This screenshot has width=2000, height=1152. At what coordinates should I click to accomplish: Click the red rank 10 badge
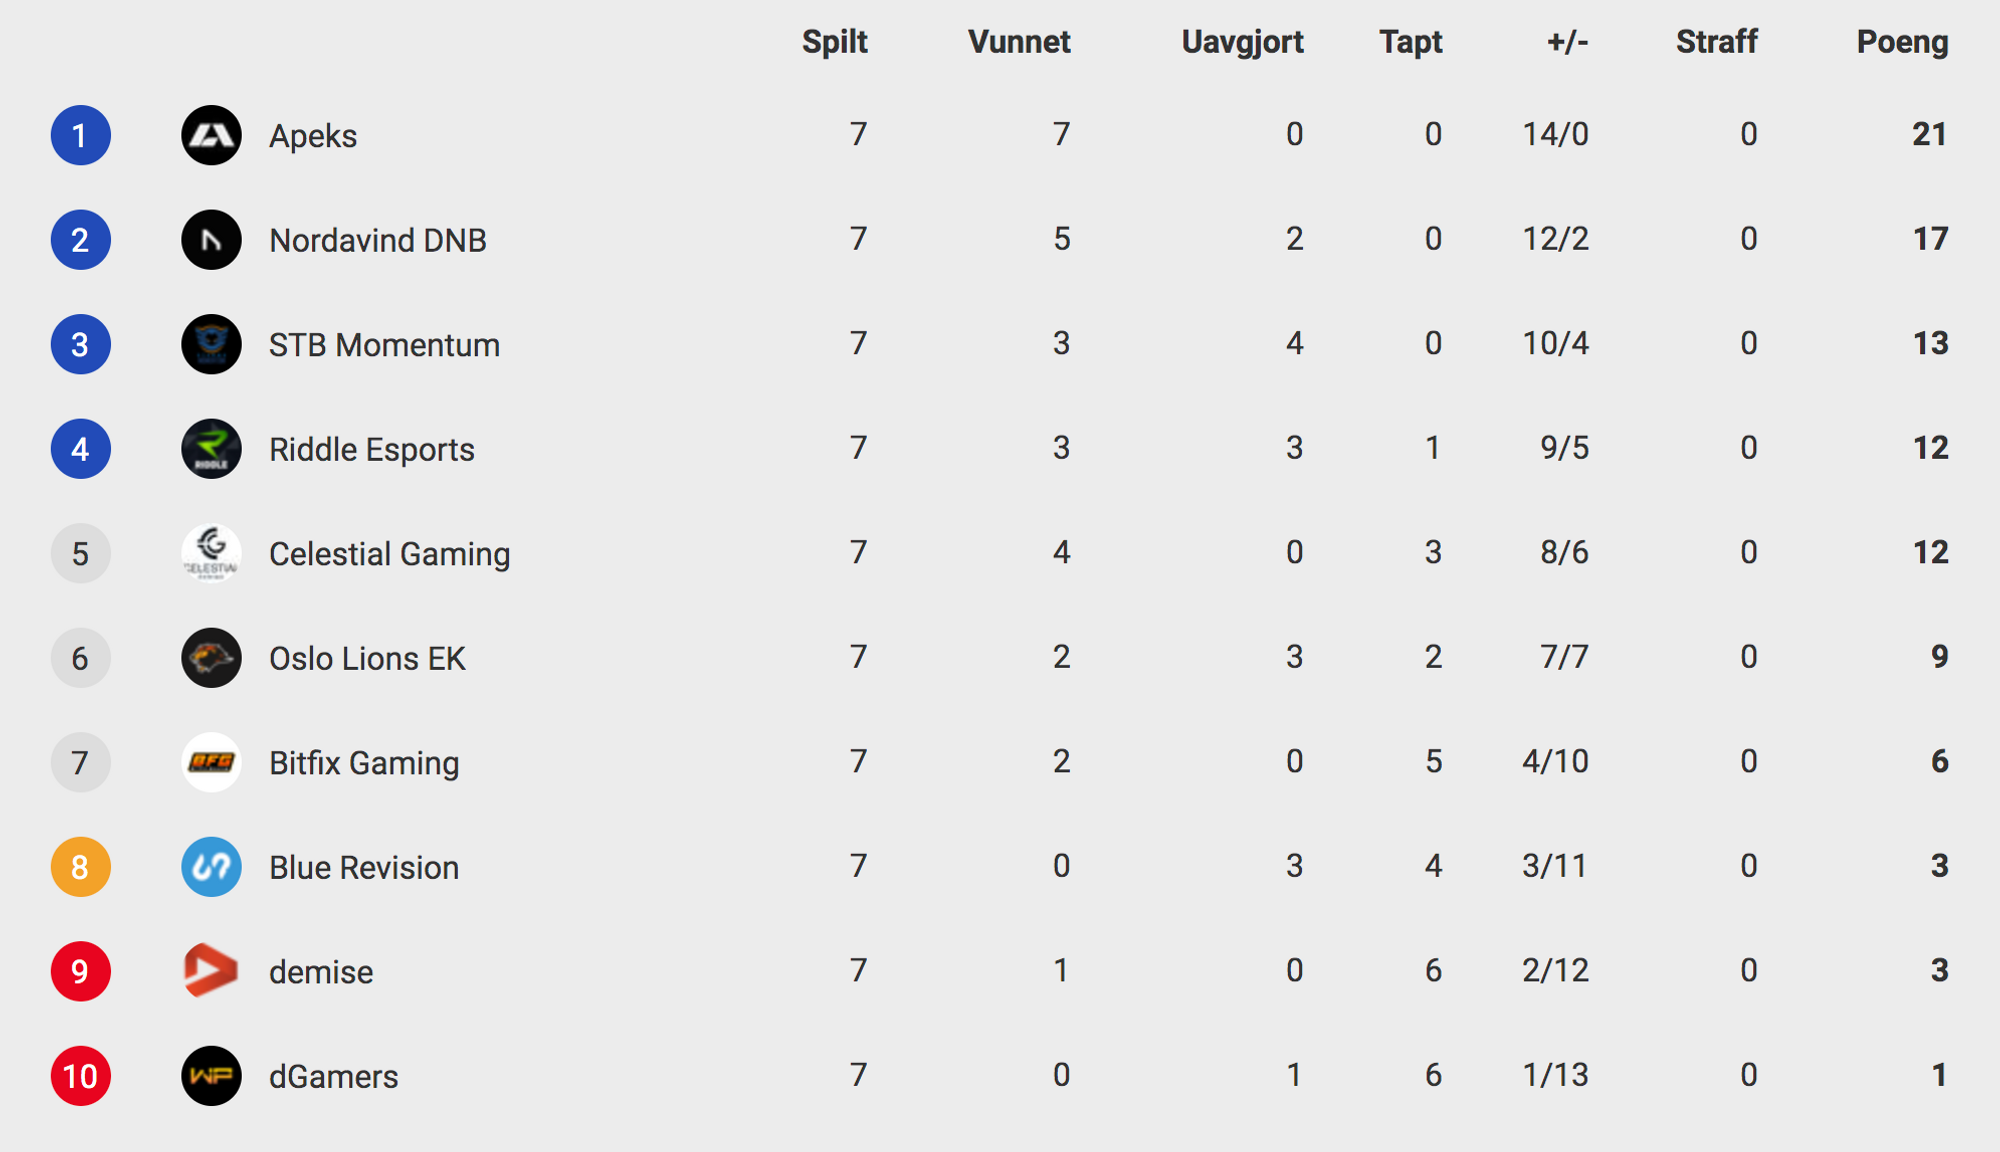coord(80,1076)
